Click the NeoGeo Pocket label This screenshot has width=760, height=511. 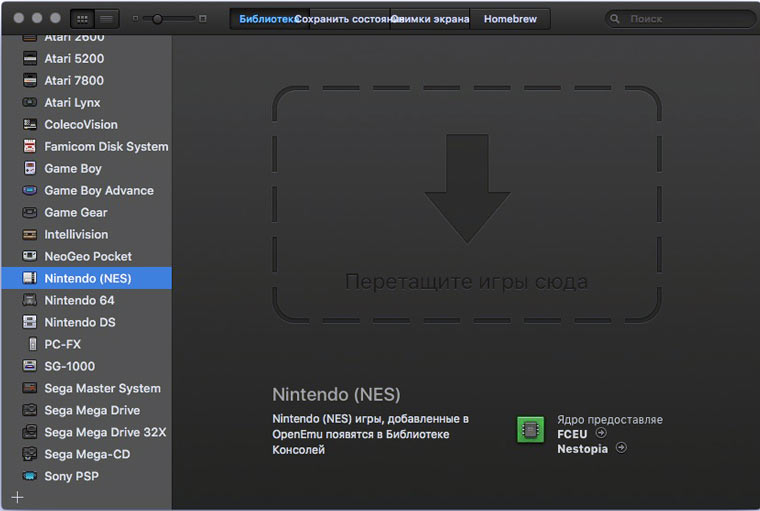[88, 256]
